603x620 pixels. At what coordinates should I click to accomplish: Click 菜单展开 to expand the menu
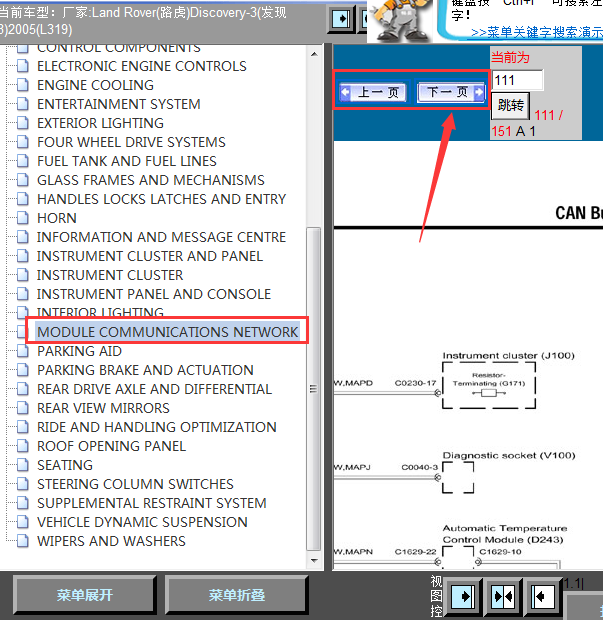(x=85, y=595)
